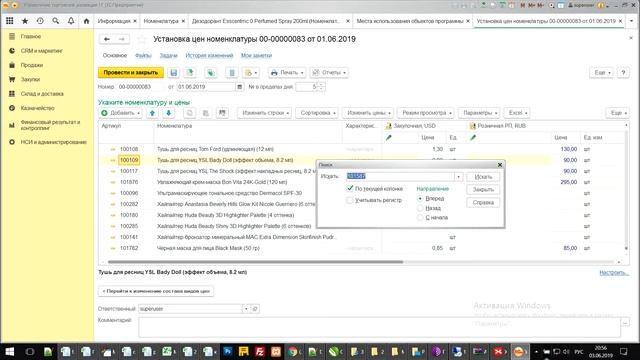Click Справка button in search dialog

click(483, 202)
